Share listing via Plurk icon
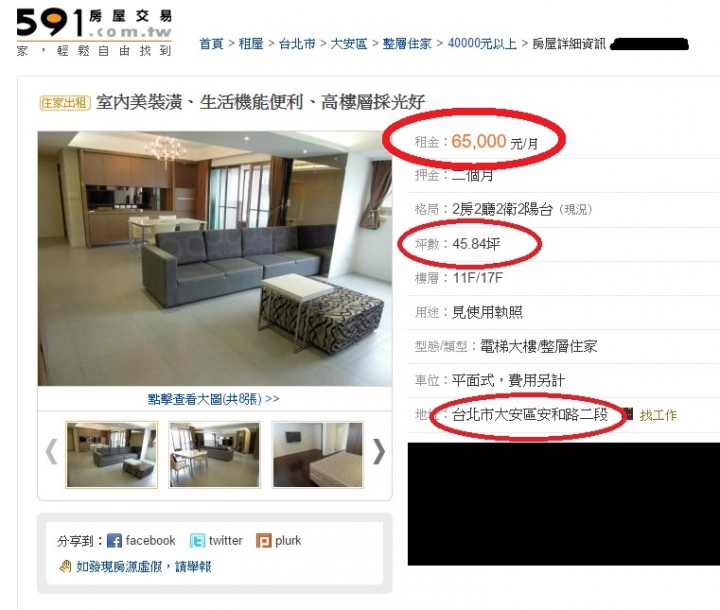The height and width of the screenshot is (610, 720). (264, 541)
